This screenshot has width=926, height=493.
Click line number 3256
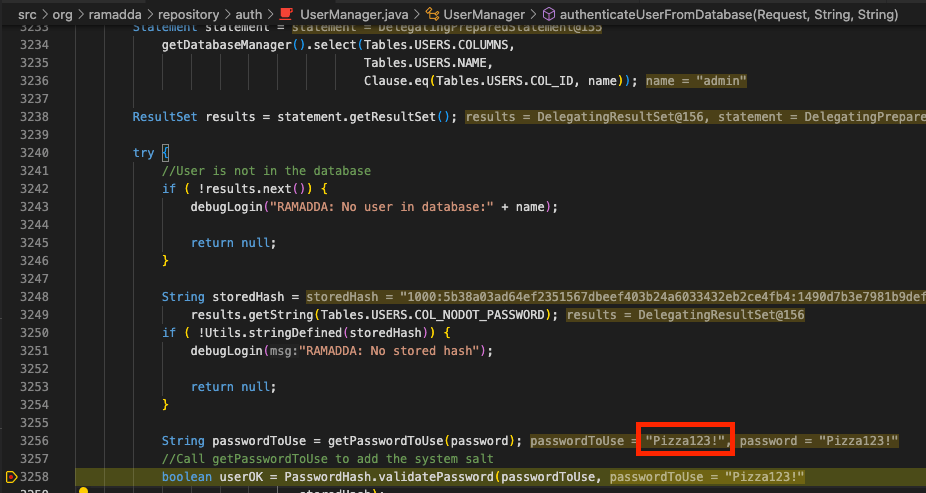(x=34, y=440)
